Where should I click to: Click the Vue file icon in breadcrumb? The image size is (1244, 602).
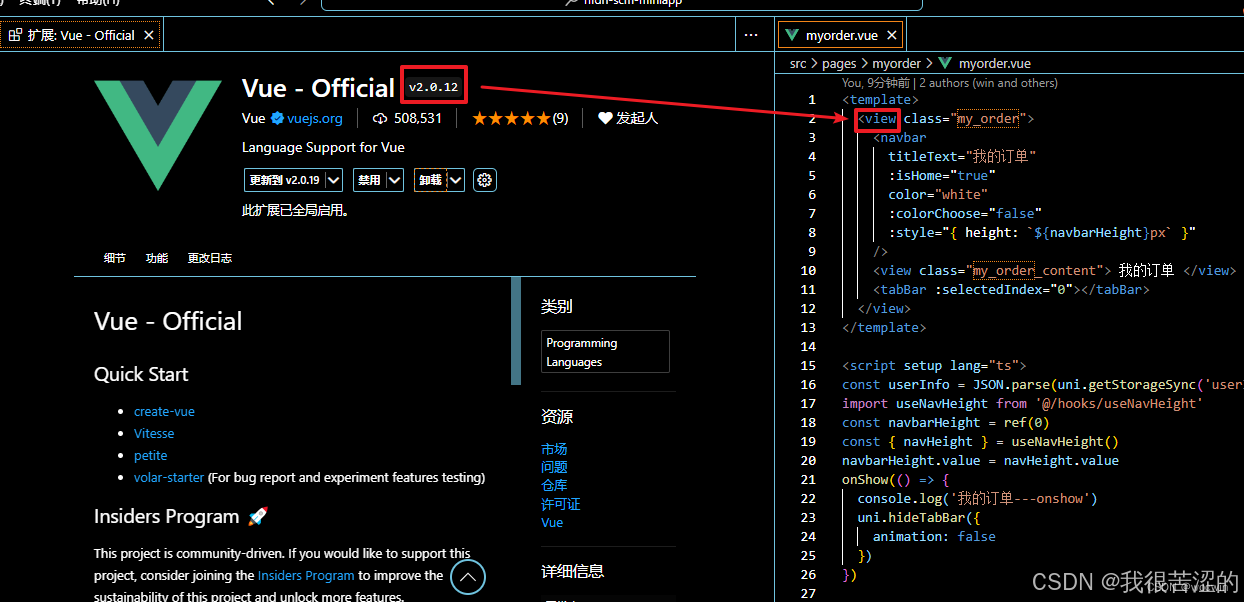944,63
